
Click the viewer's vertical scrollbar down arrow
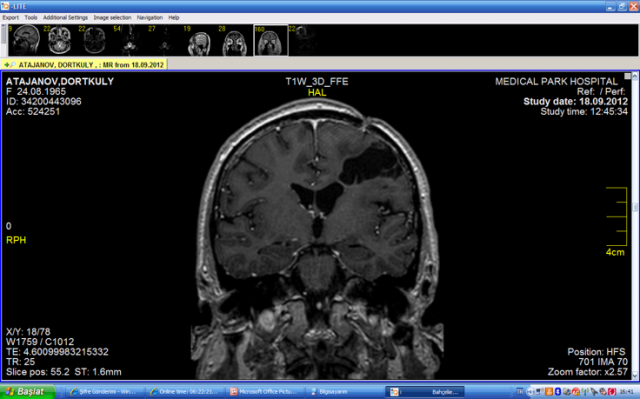[x=635, y=375]
